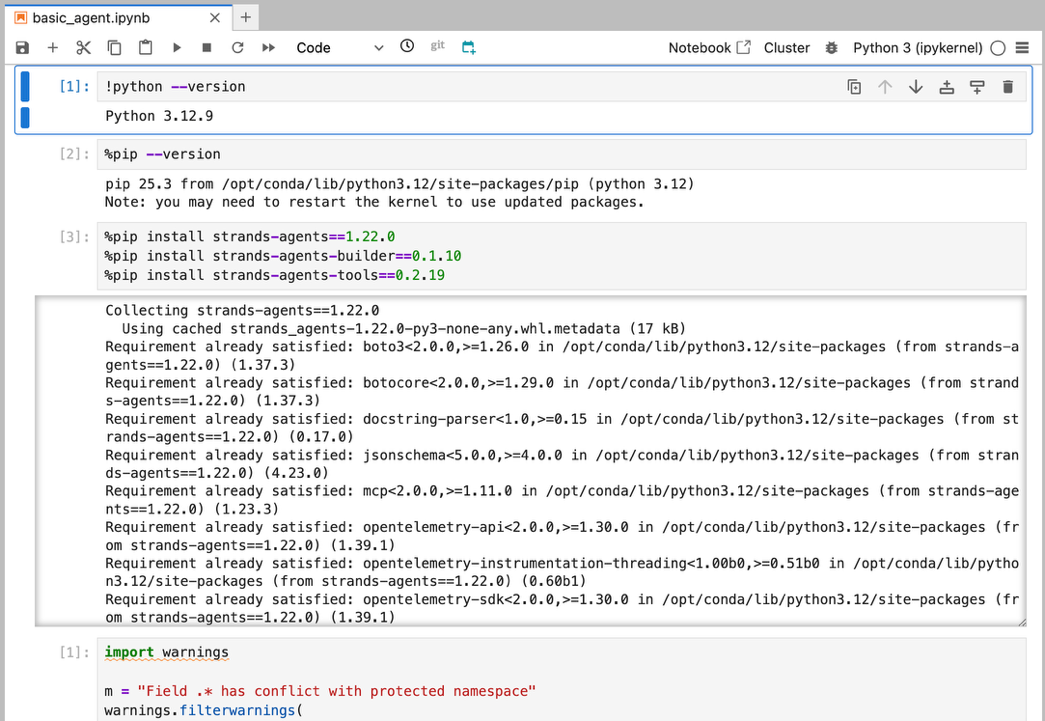Open the Notebook external link button

click(x=709, y=47)
